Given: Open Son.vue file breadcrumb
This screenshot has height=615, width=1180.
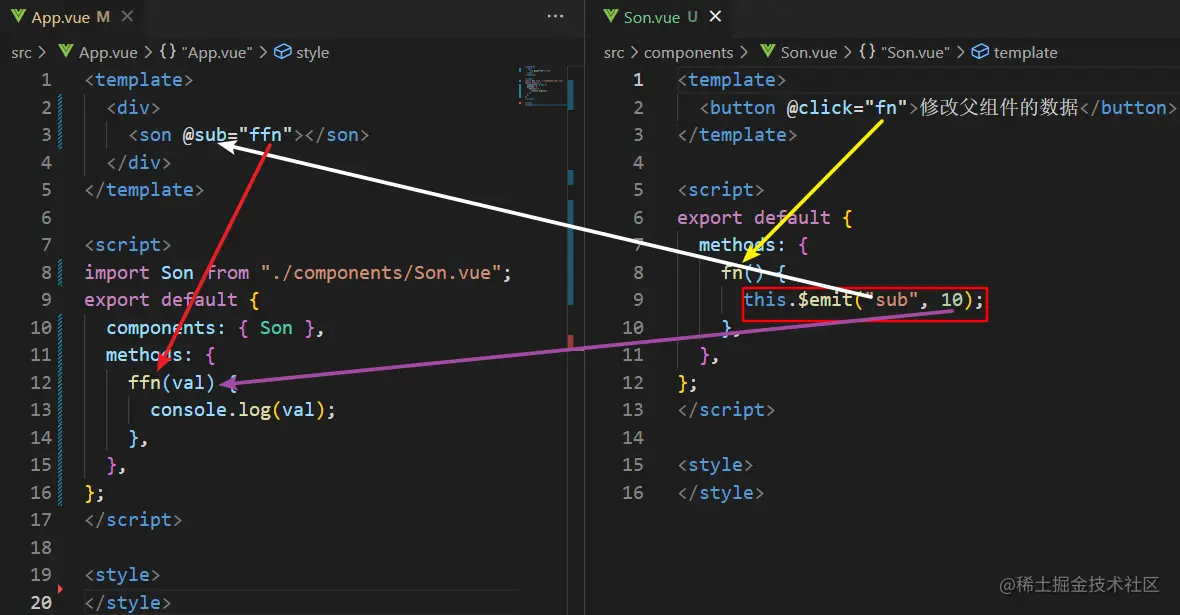Looking at the screenshot, I should 809,52.
